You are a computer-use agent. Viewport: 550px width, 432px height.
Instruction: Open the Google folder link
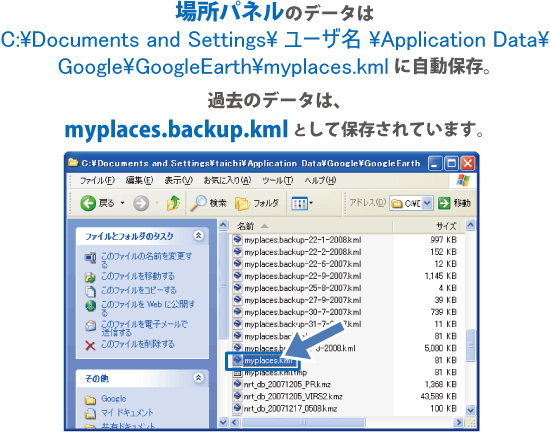pyautogui.click(x=114, y=399)
